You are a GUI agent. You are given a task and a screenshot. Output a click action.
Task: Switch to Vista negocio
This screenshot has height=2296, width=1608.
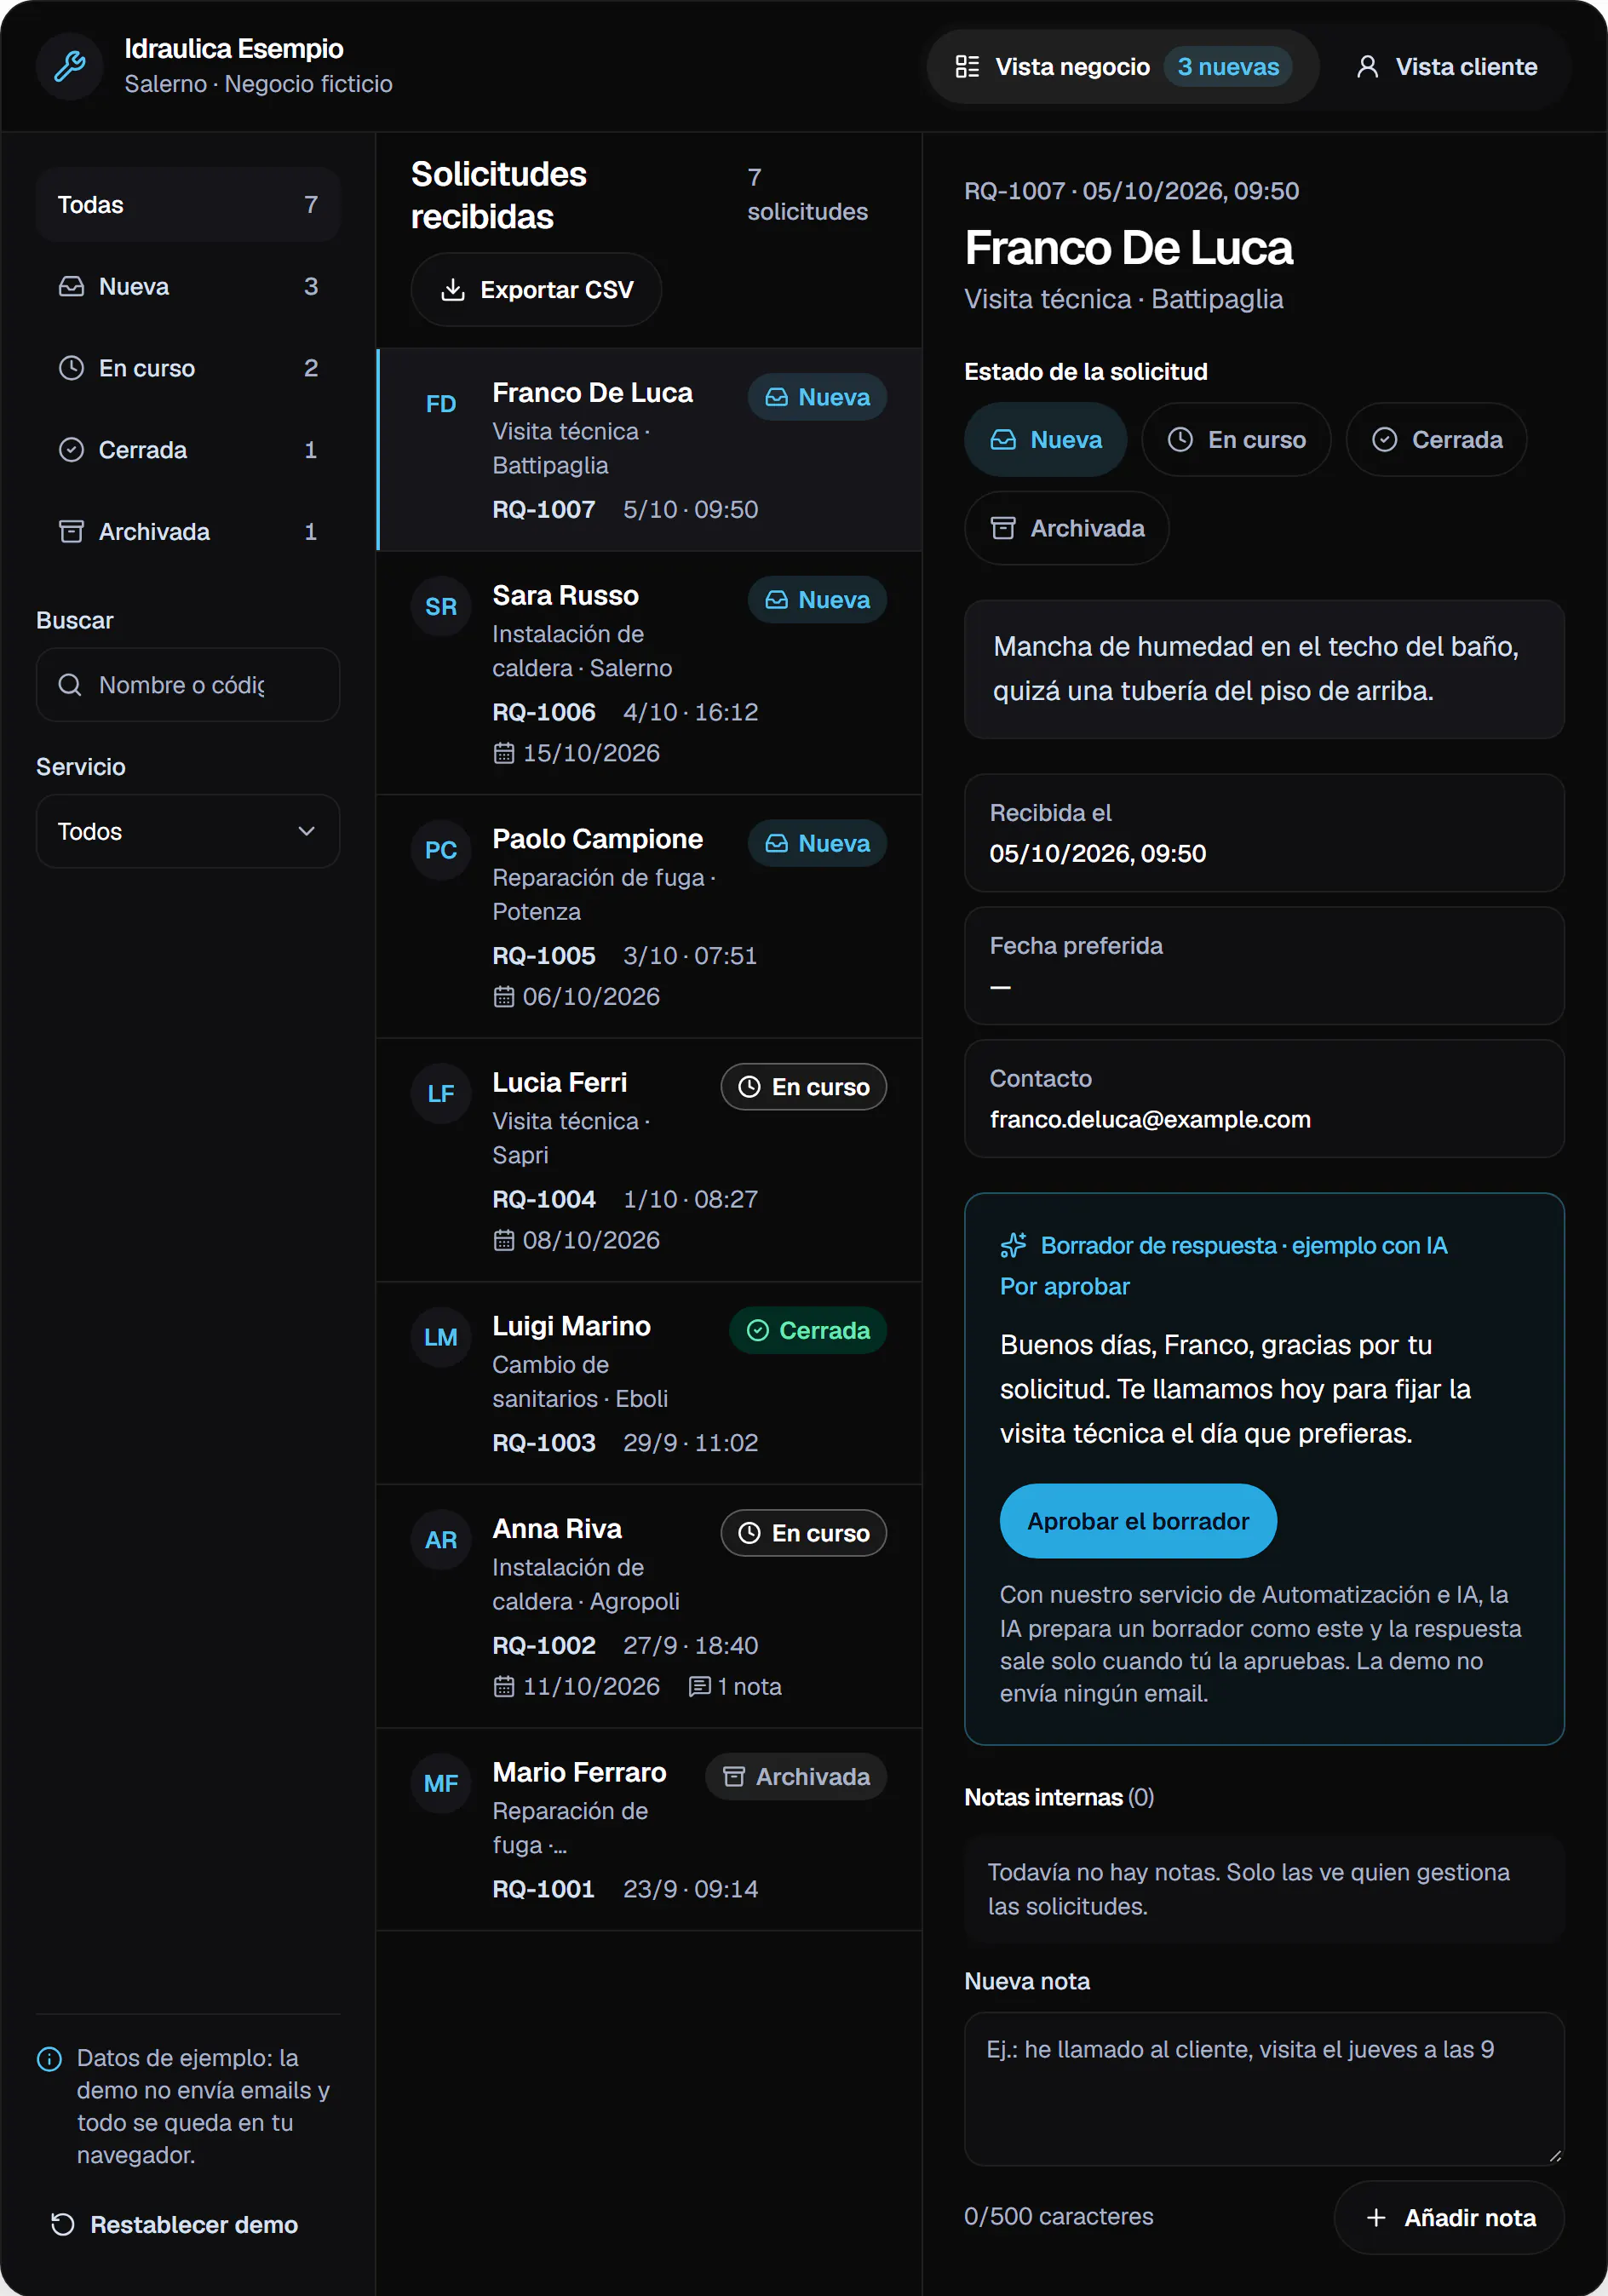coord(1122,67)
